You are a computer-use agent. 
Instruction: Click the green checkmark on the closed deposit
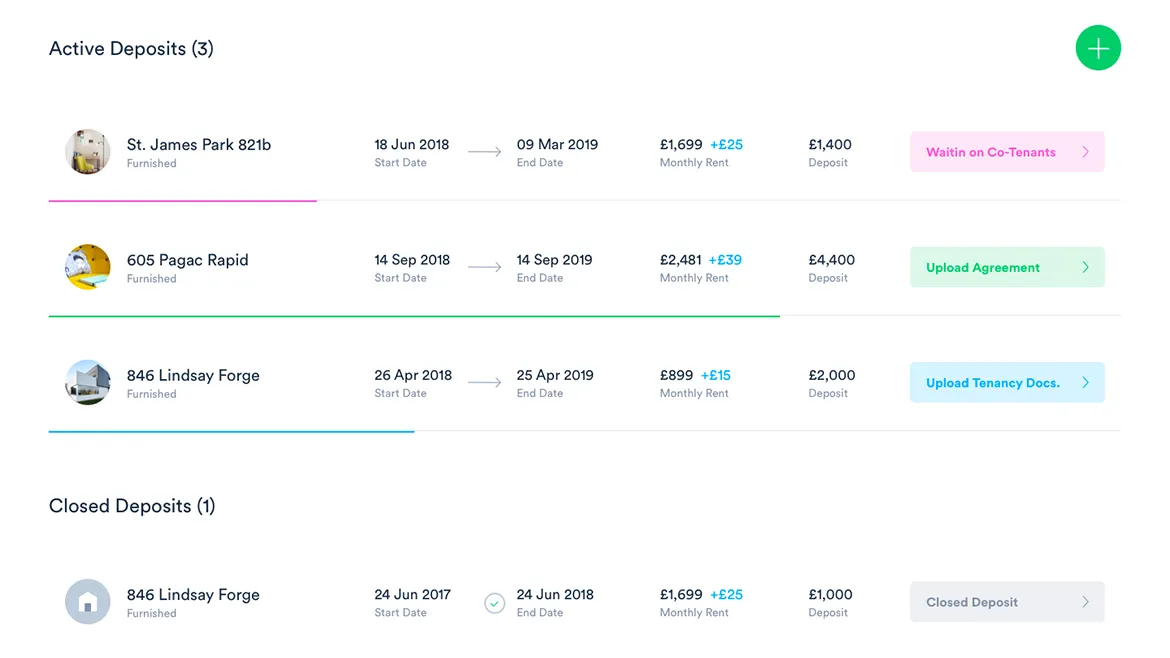click(x=494, y=603)
